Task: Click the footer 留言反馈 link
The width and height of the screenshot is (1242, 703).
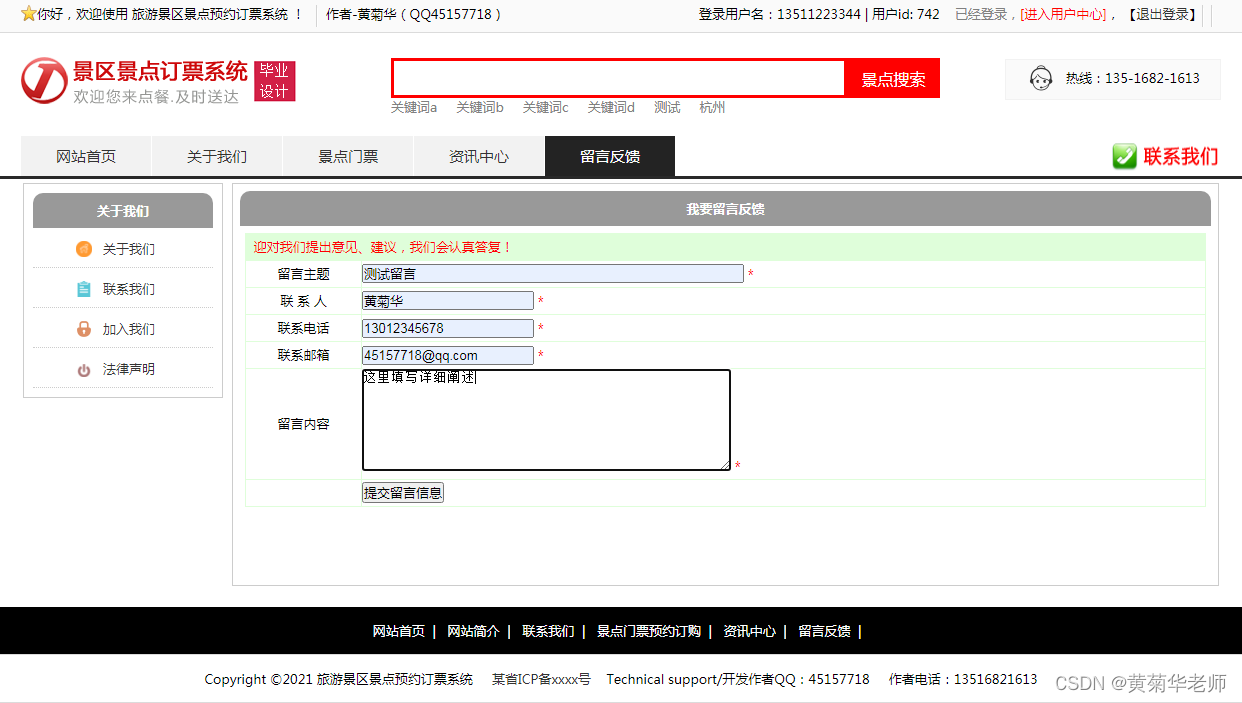Action: click(x=824, y=631)
